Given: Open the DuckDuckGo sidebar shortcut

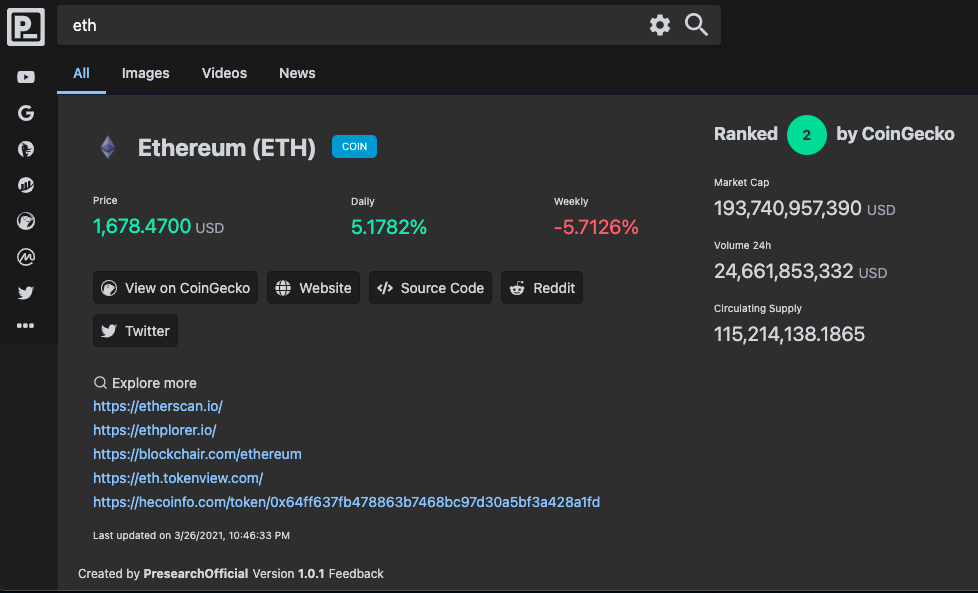Looking at the screenshot, I should 26,149.
